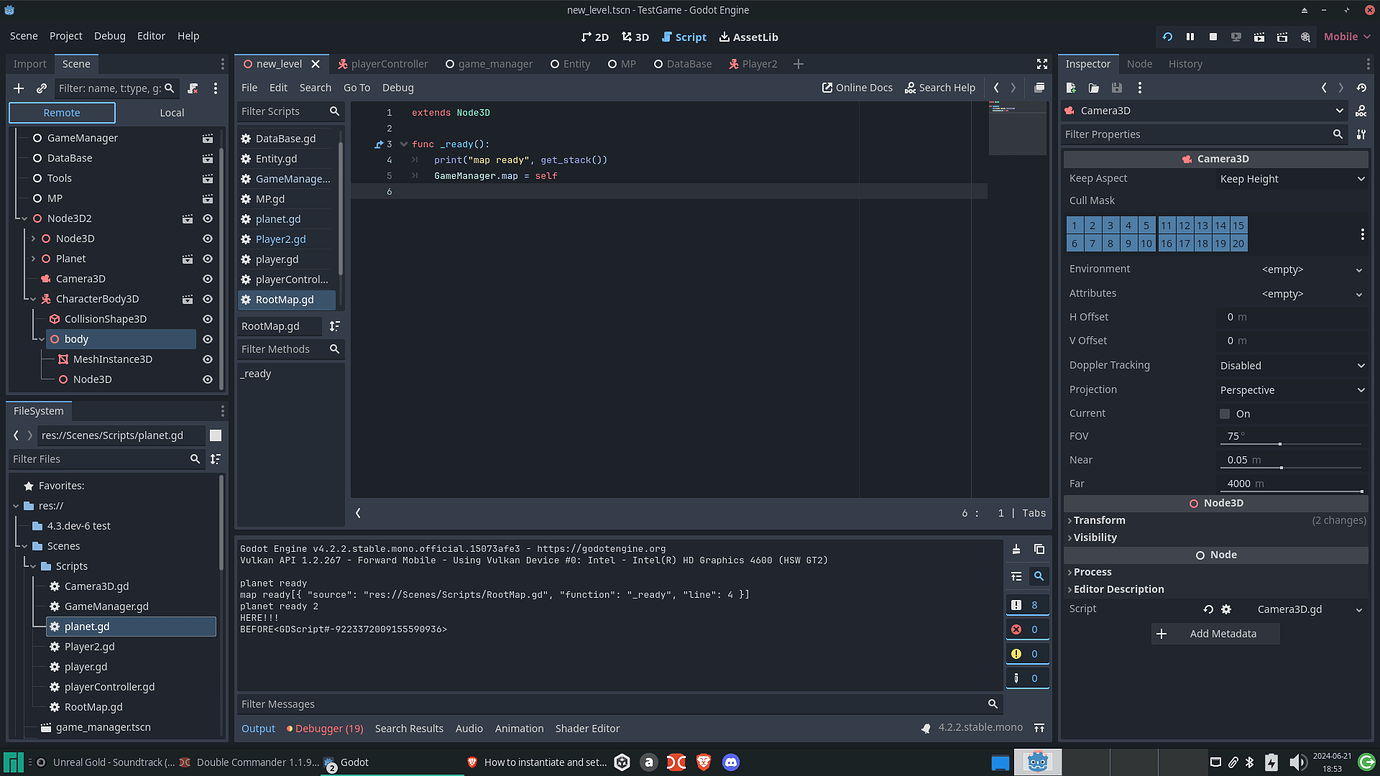1380x776 pixels.
Task: Click the Add Metadata button
Action: [1215, 633]
